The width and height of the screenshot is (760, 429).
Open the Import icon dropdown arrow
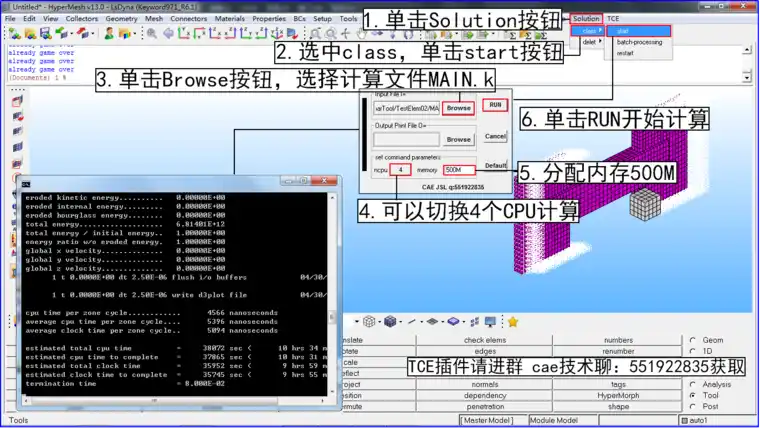point(71,33)
